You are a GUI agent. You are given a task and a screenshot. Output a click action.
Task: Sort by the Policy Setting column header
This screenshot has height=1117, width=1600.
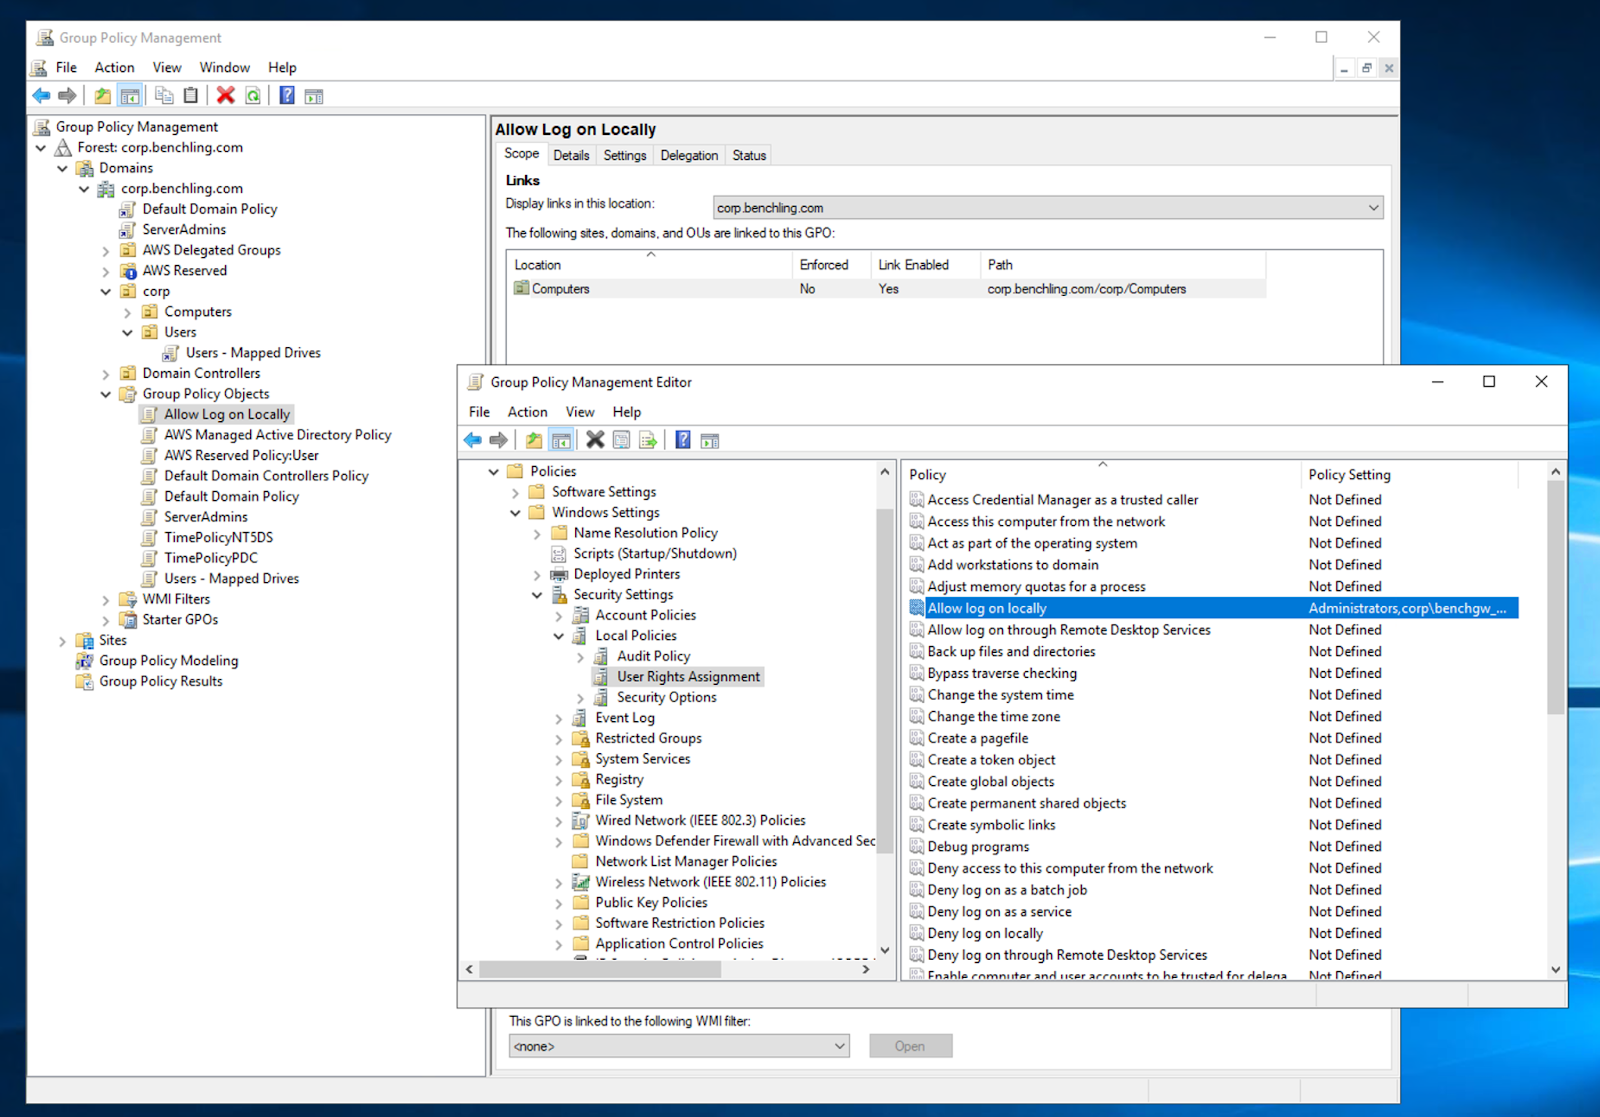coord(1349,475)
